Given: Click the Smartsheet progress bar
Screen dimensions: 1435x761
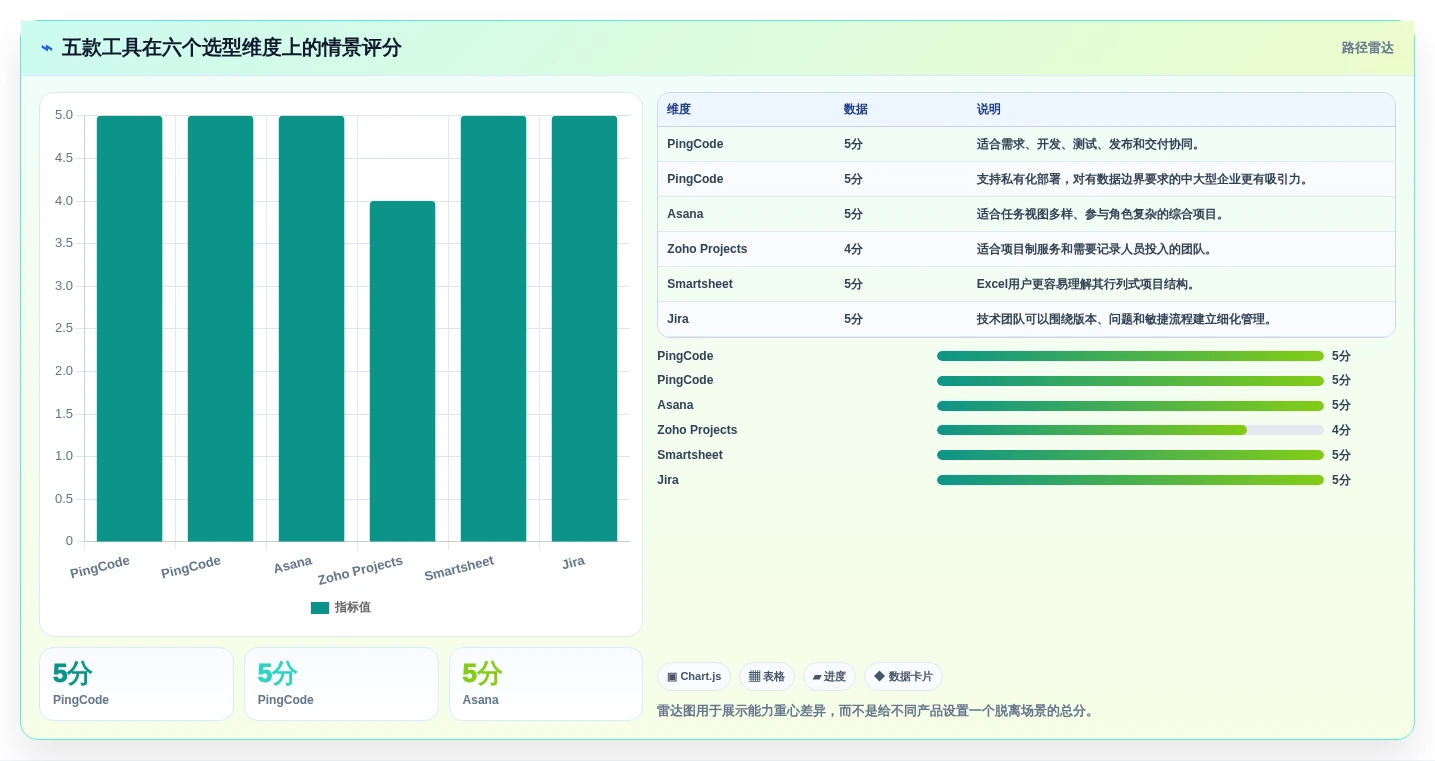Looking at the screenshot, I should pyautogui.click(x=1130, y=455).
